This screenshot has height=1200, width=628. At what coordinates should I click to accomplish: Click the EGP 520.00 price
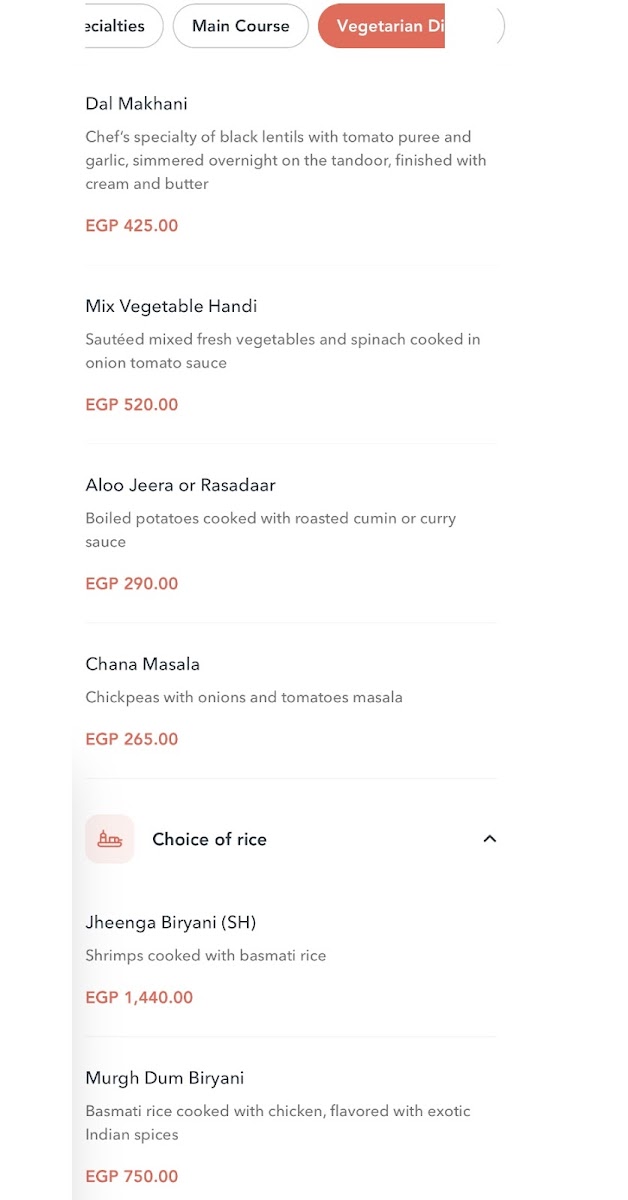click(x=132, y=405)
